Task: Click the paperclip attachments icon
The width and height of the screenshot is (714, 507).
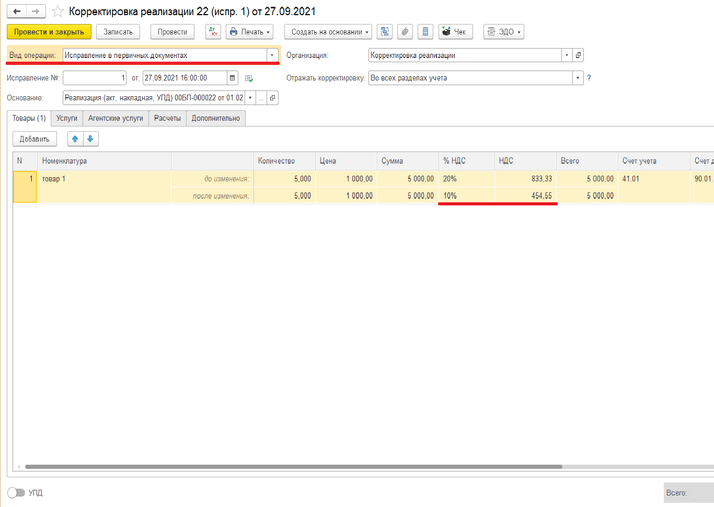Action: 405,32
